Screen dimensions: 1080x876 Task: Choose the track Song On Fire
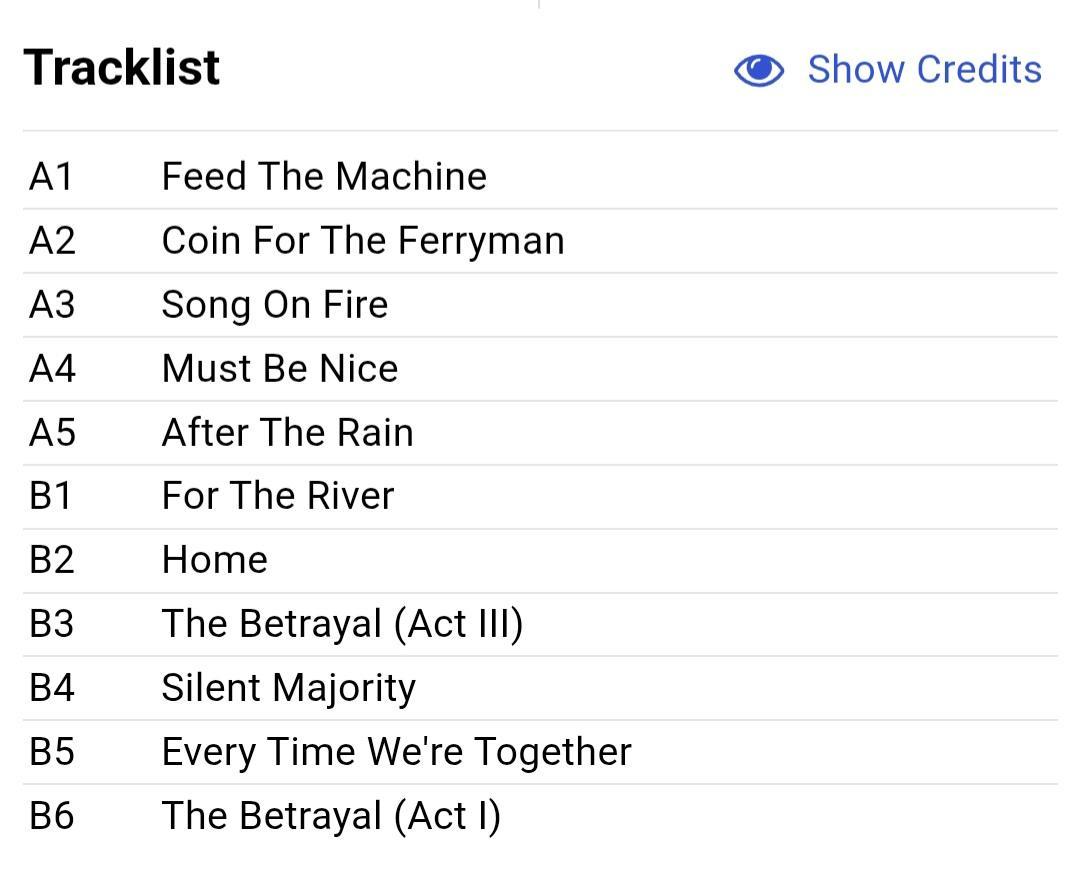pyautogui.click(x=275, y=304)
